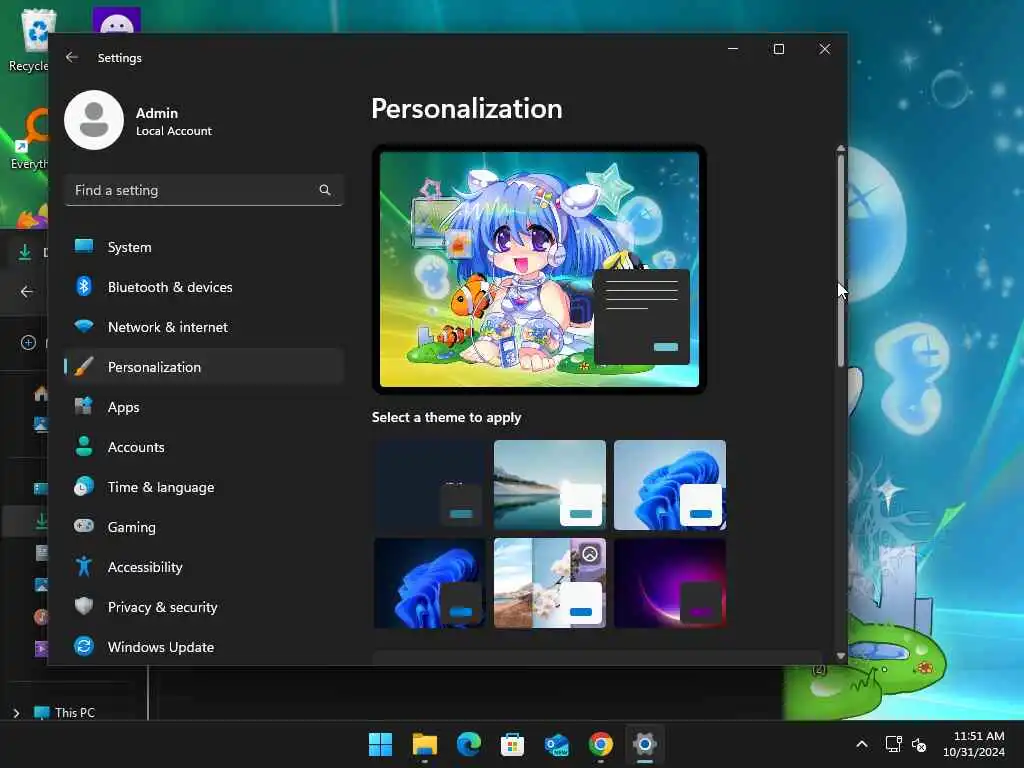
Task: Open File Explorer from the taskbar
Action: point(424,744)
